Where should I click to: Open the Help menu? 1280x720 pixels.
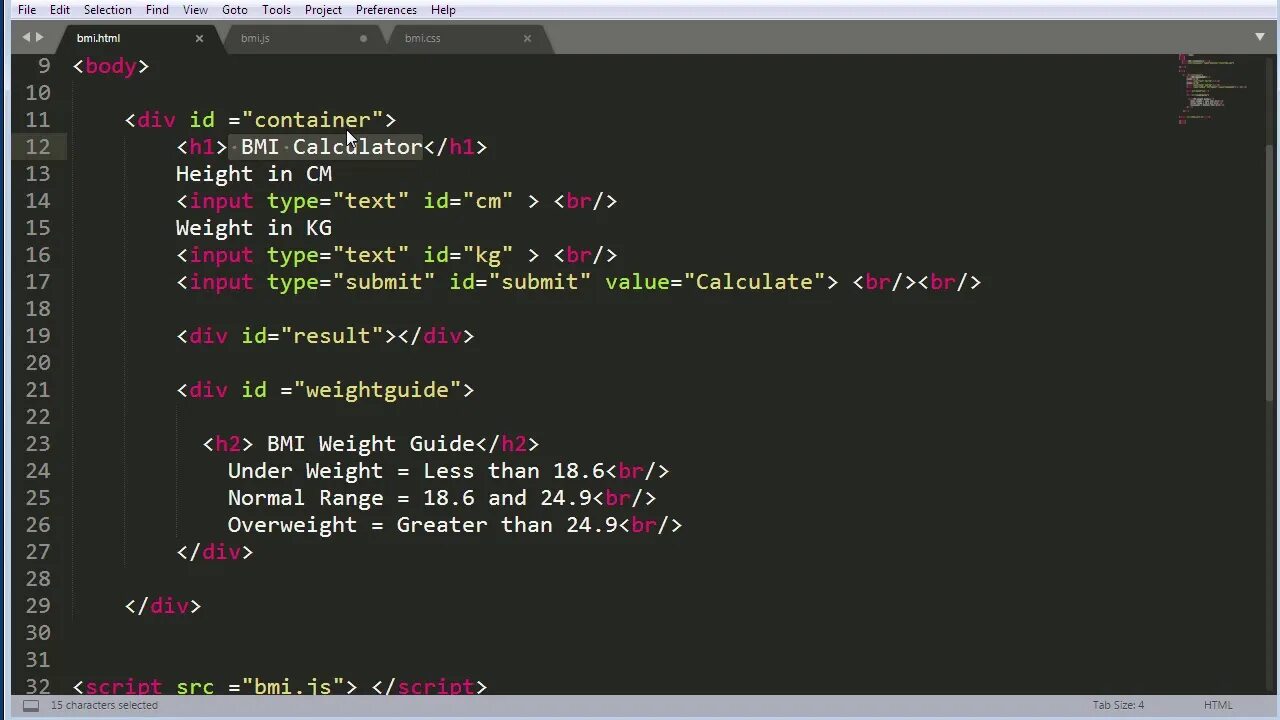point(443,10)
